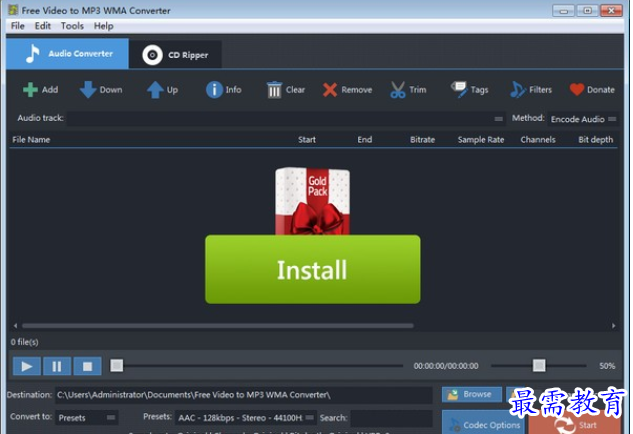Click the 0 file(s) status text
This screenshot has width=633, height=434.
pyautogui.click(x=25, y=342)
